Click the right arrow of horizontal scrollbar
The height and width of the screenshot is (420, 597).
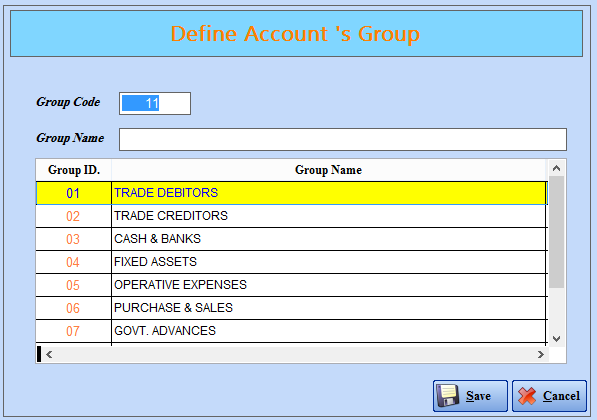click(541, 355)
